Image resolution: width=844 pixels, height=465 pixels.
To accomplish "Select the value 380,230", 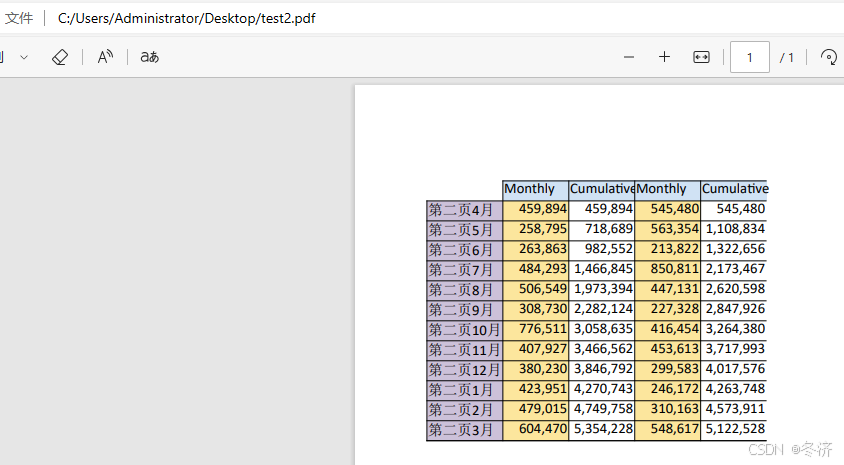I will [x=543, y=368].
